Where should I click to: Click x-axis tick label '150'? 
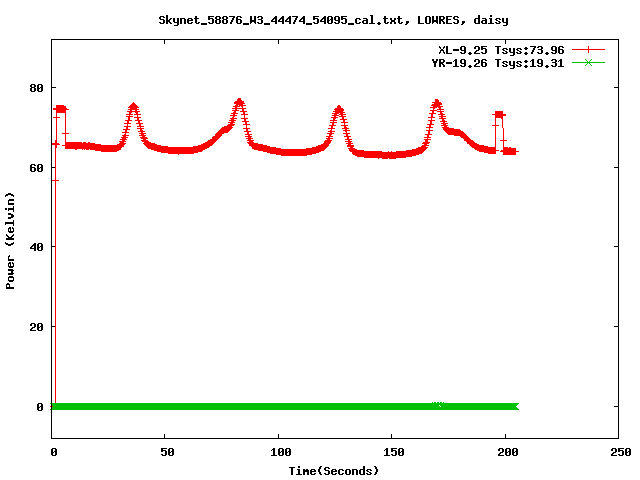point(394,452)
